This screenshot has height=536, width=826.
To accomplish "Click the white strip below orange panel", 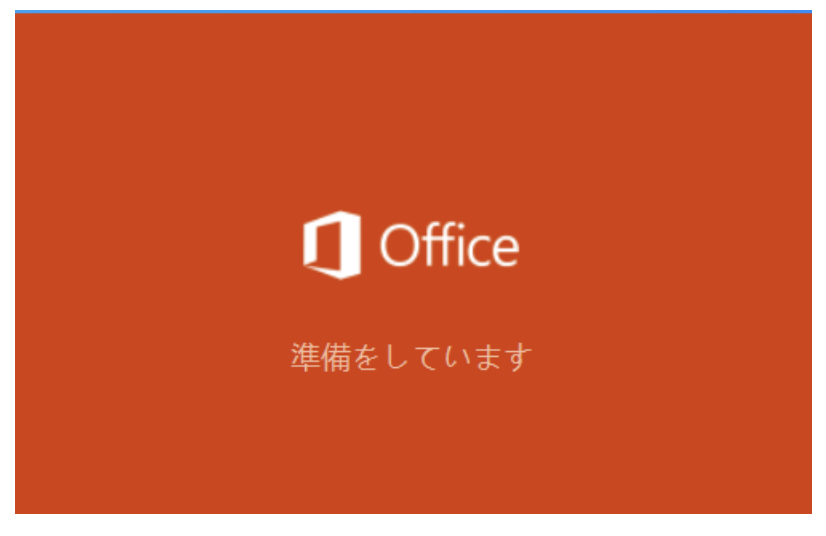I will (x=413, y=525).
